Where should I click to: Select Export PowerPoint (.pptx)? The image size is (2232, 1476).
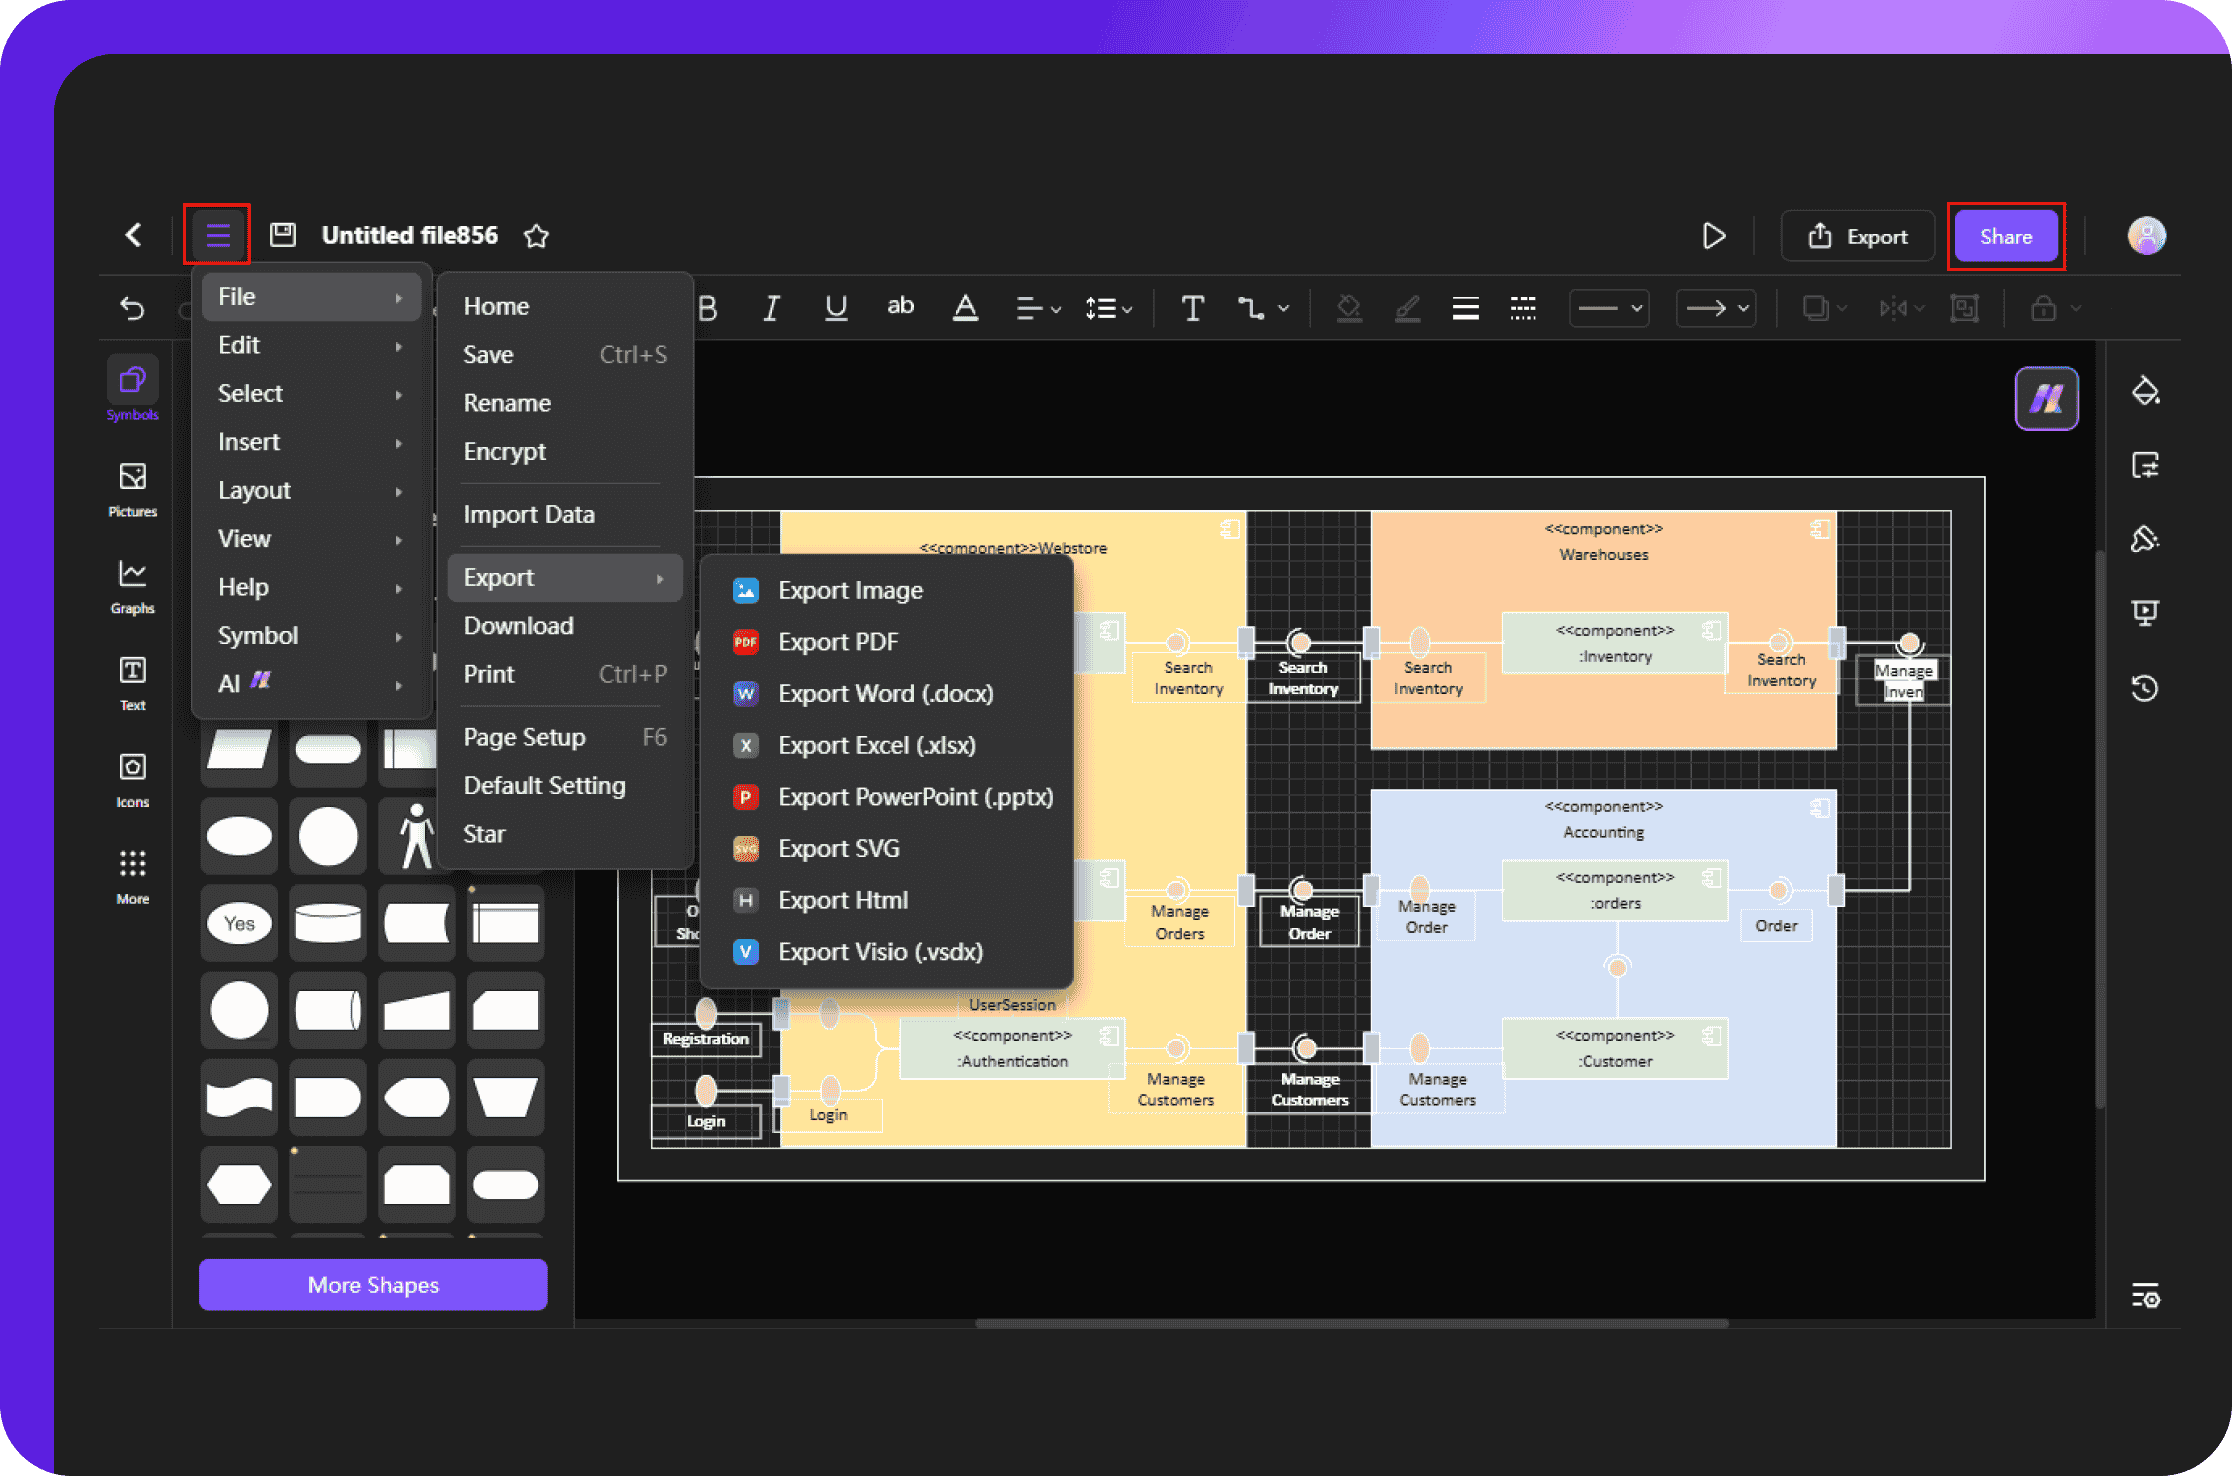911,796
